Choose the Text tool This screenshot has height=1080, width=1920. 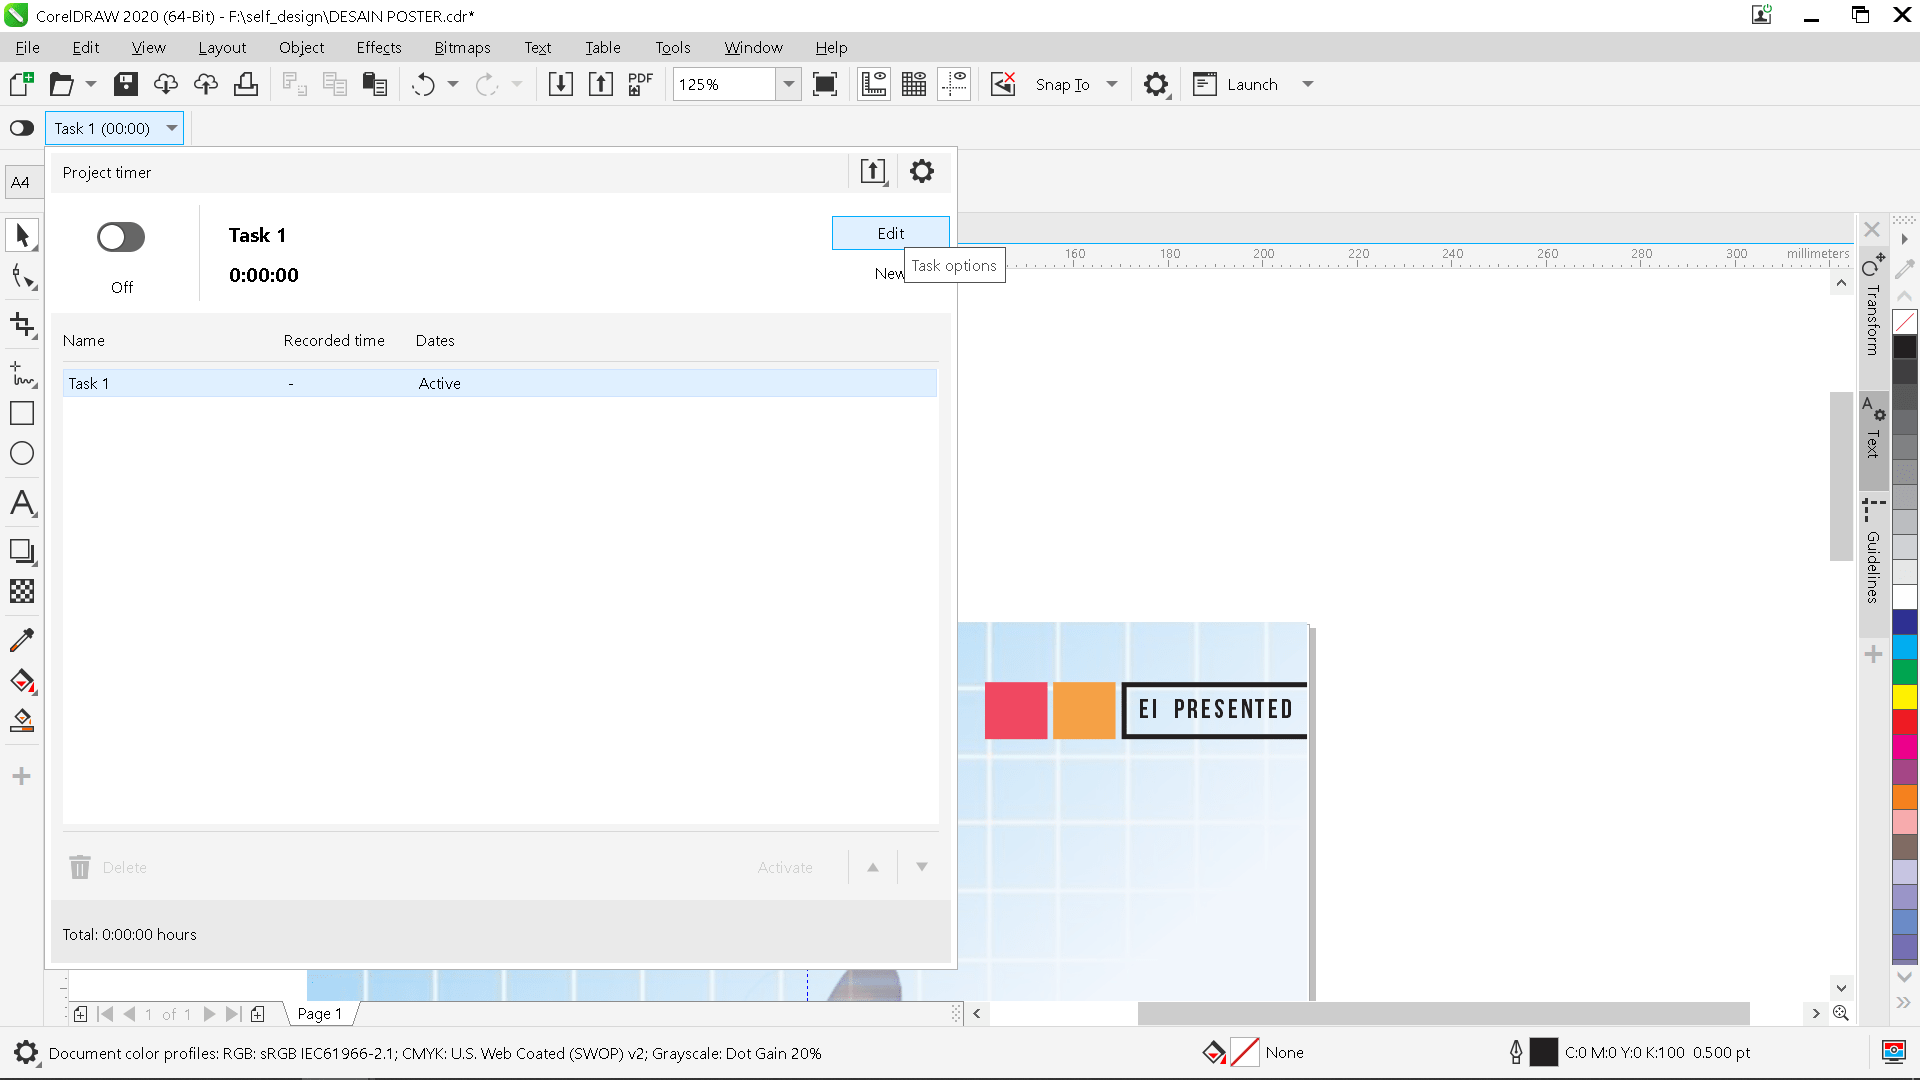[21, 504]
